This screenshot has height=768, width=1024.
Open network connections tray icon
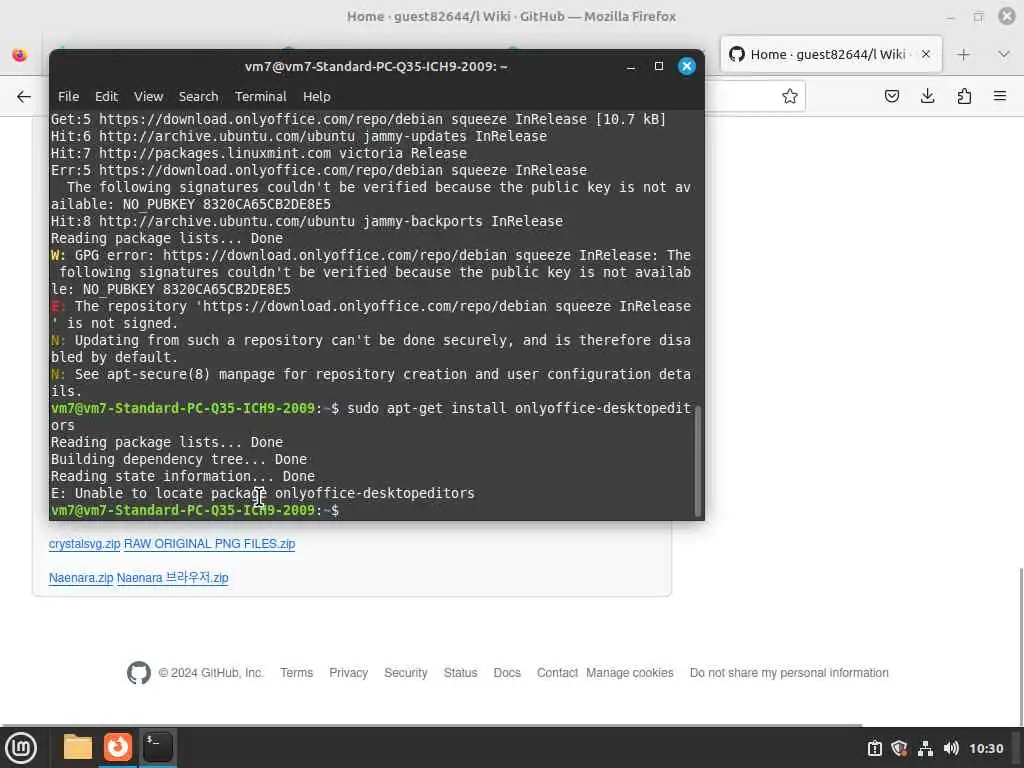coord(925,748)
